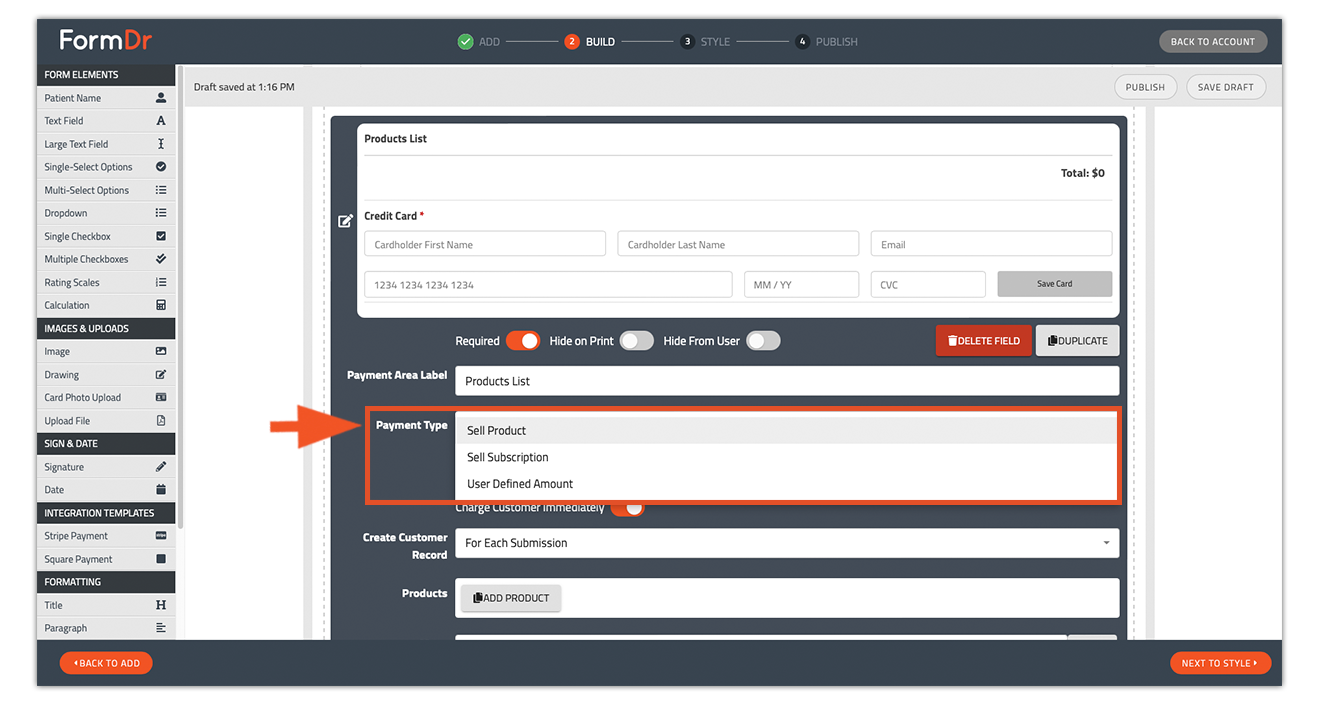Add a Paragraph formatting element
Image resolution: width=1323 pixels, height=713 pixels.
pyautogui.click(x=106, y=628)
